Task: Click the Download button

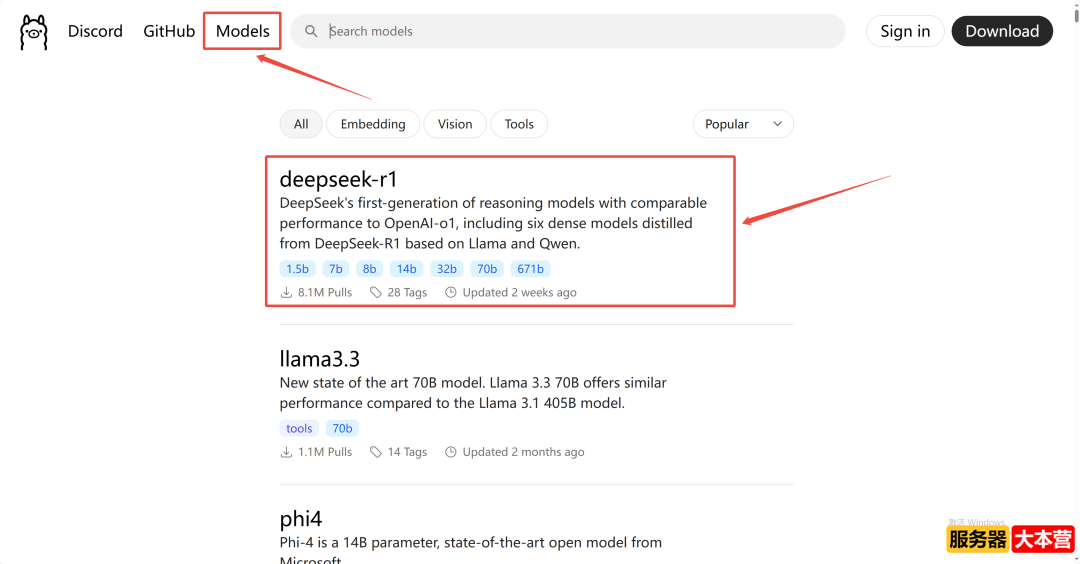Action: coord(1002,31)
